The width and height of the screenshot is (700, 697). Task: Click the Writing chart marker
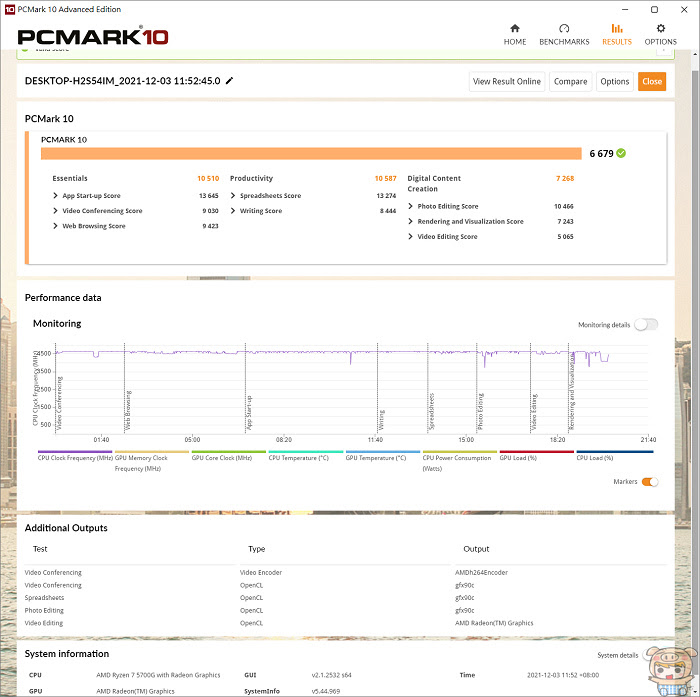[x=381, y=420]
